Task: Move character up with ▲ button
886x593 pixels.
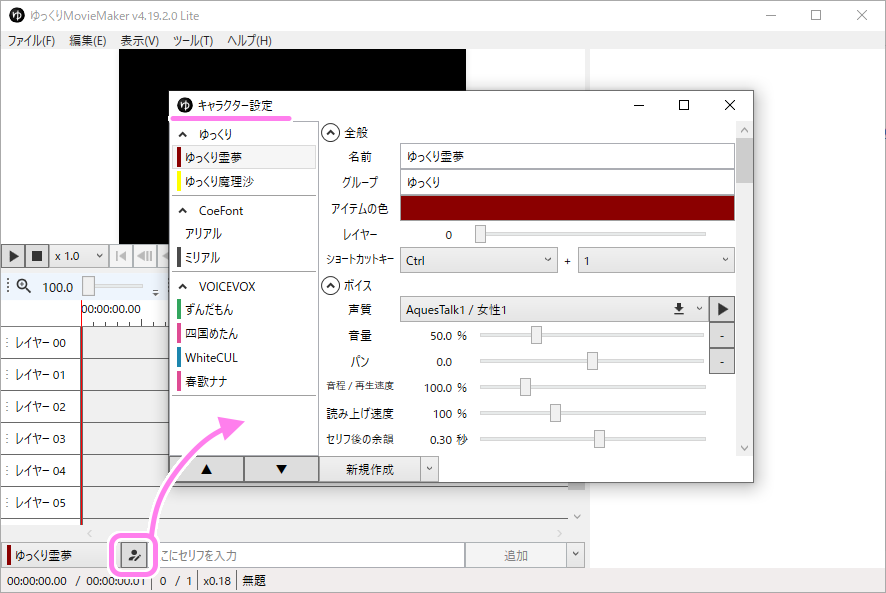Action: point(207,469)
